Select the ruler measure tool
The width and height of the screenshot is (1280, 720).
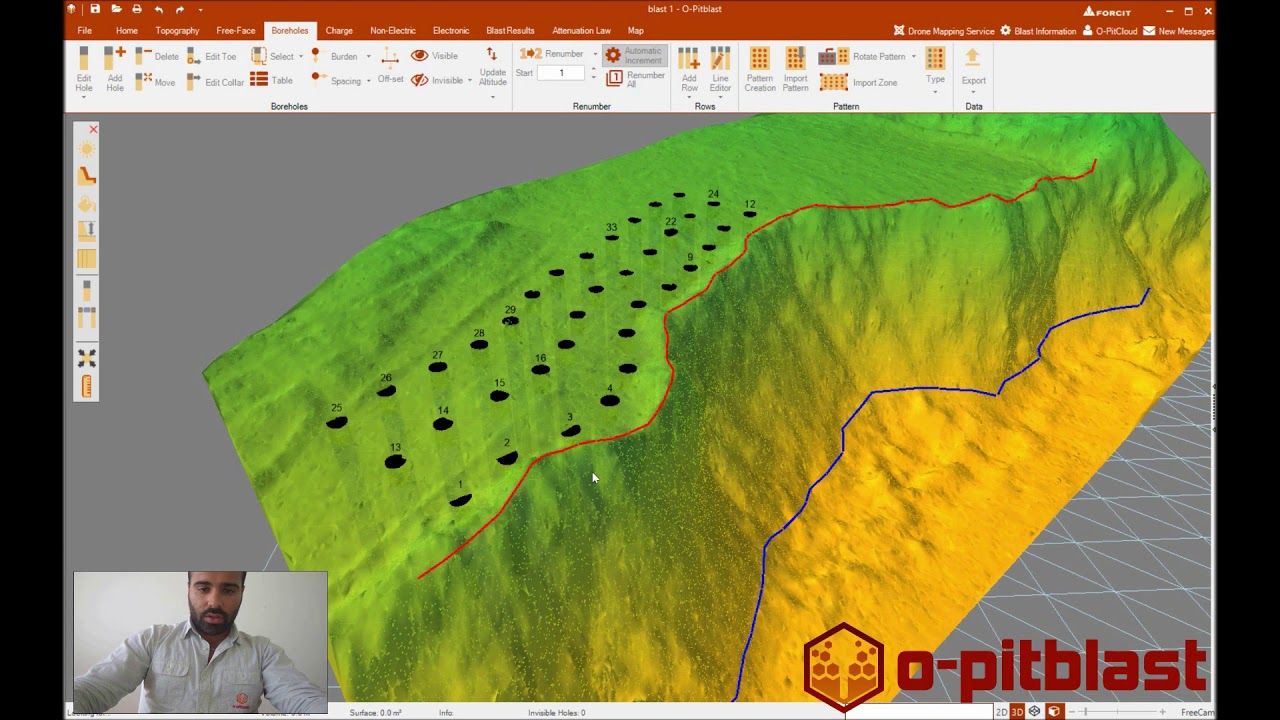[x=87, y=386]
